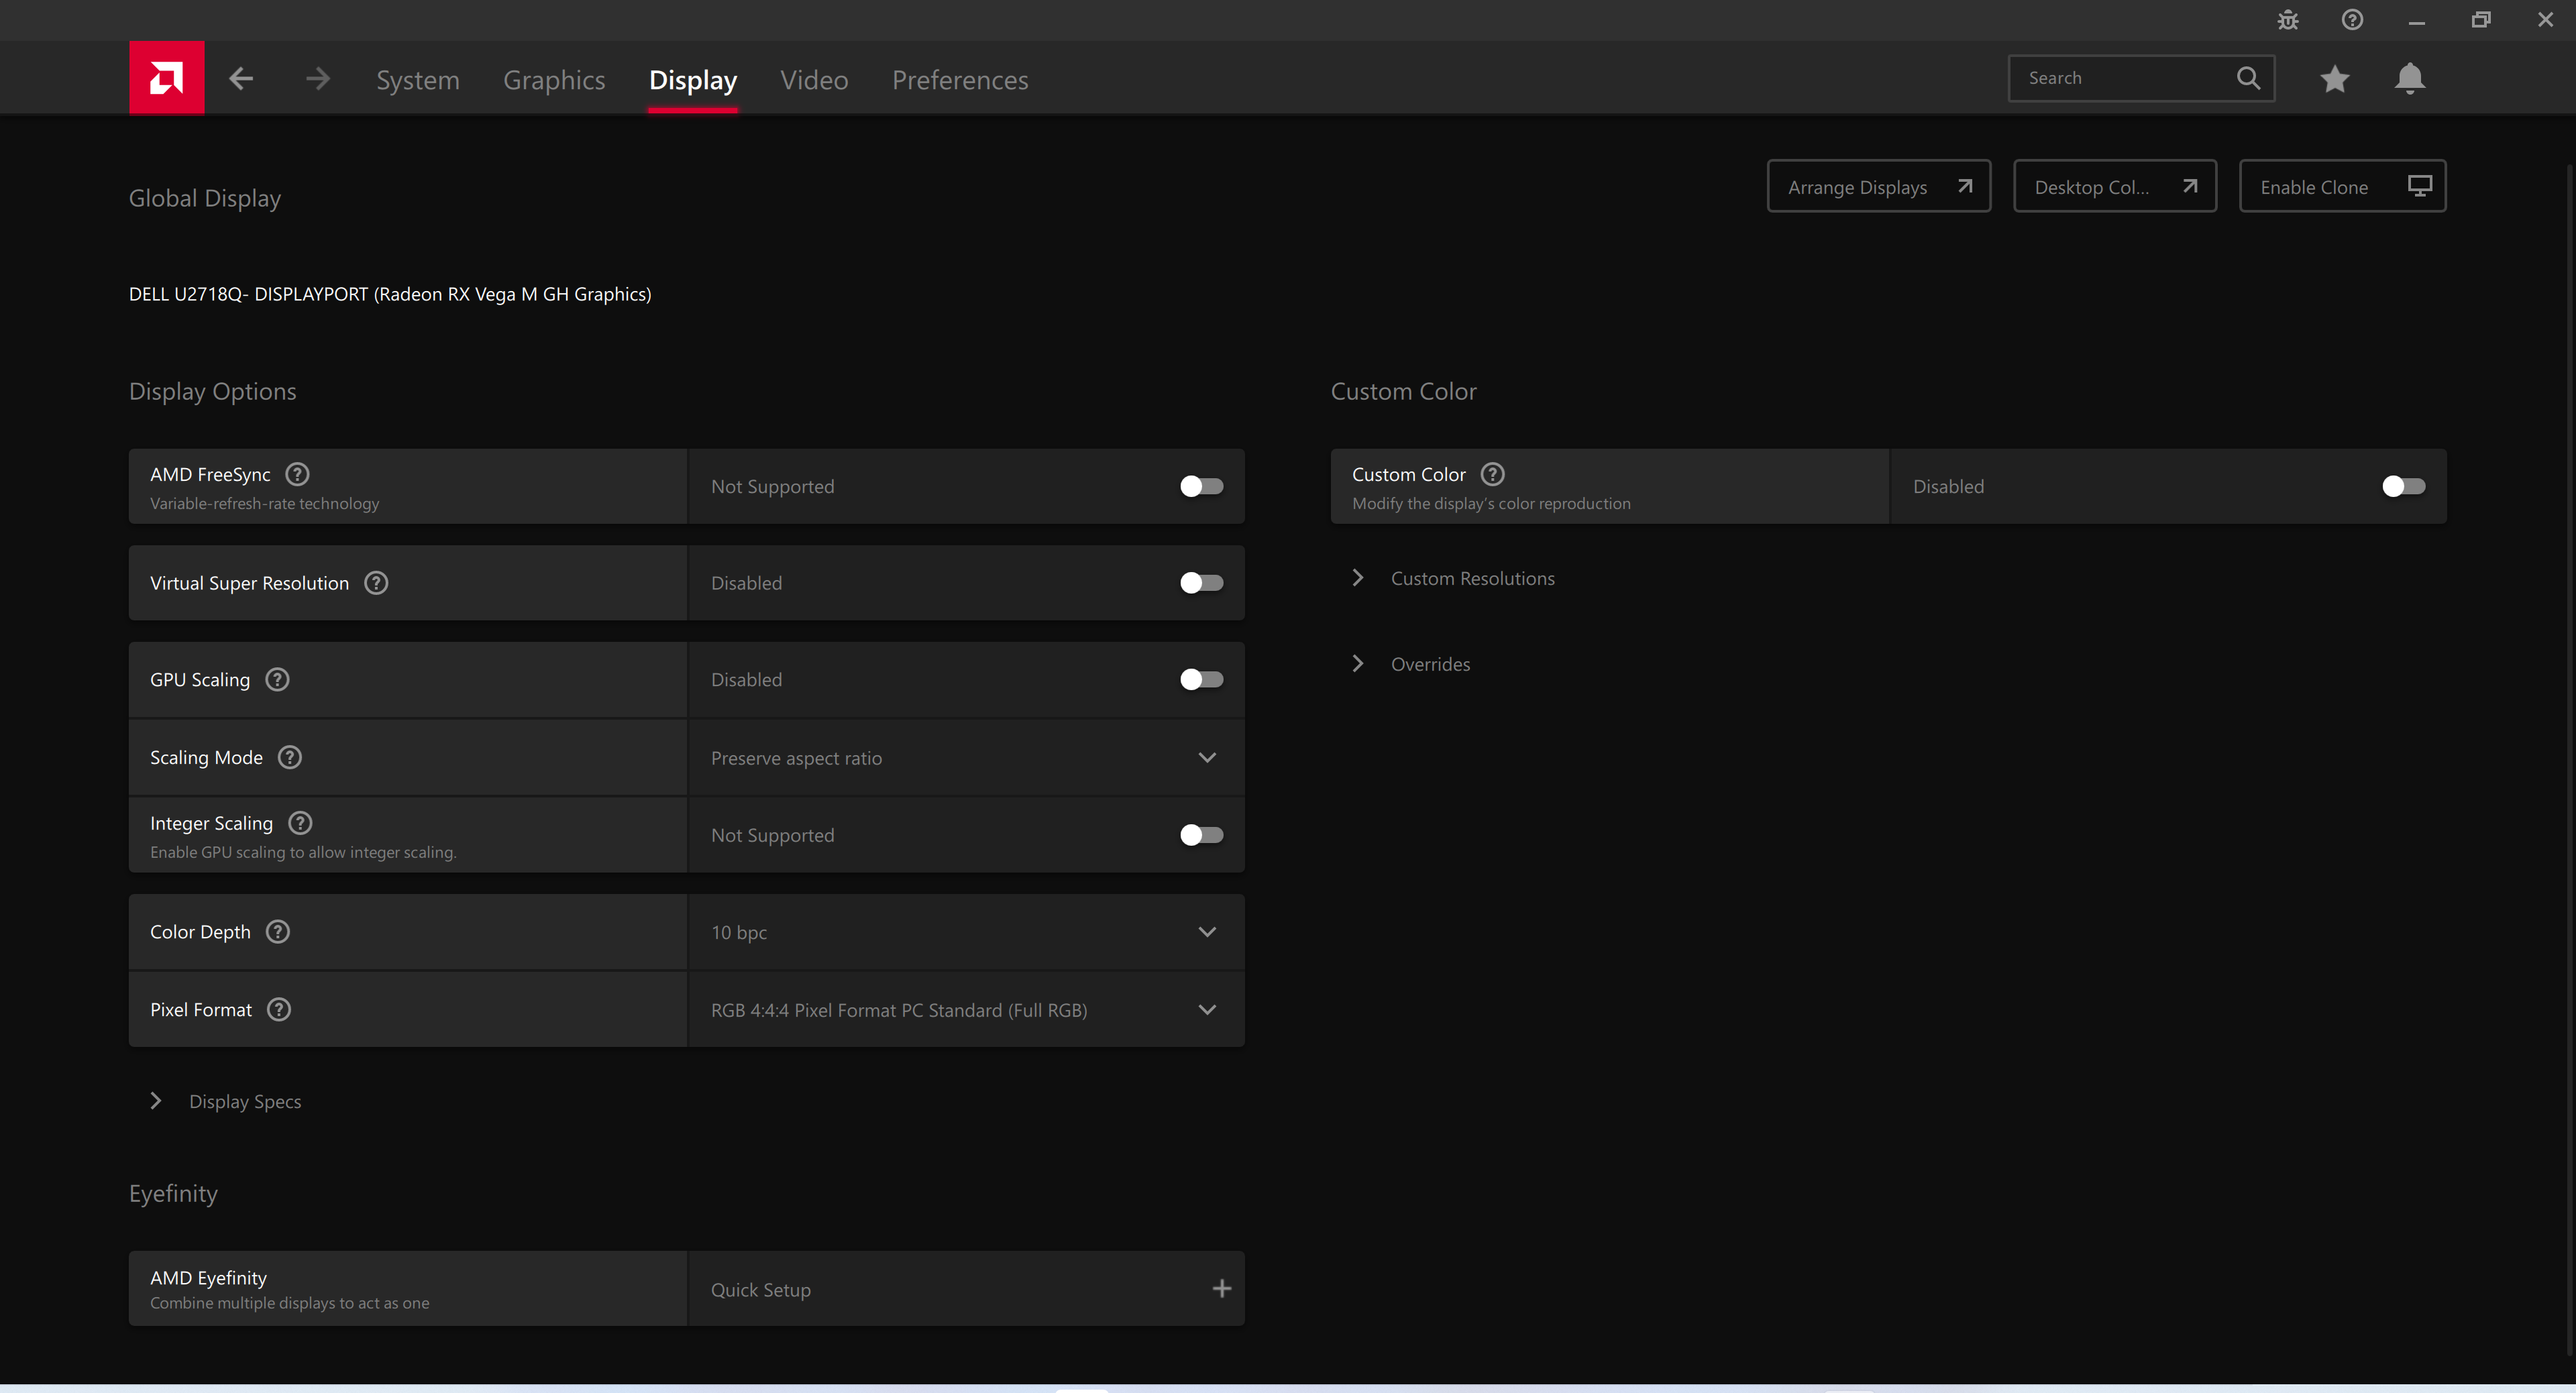The width and height of the screenshot is (2576, 1393).
Task: Go back with the left arrow icon
Action: 241,78
